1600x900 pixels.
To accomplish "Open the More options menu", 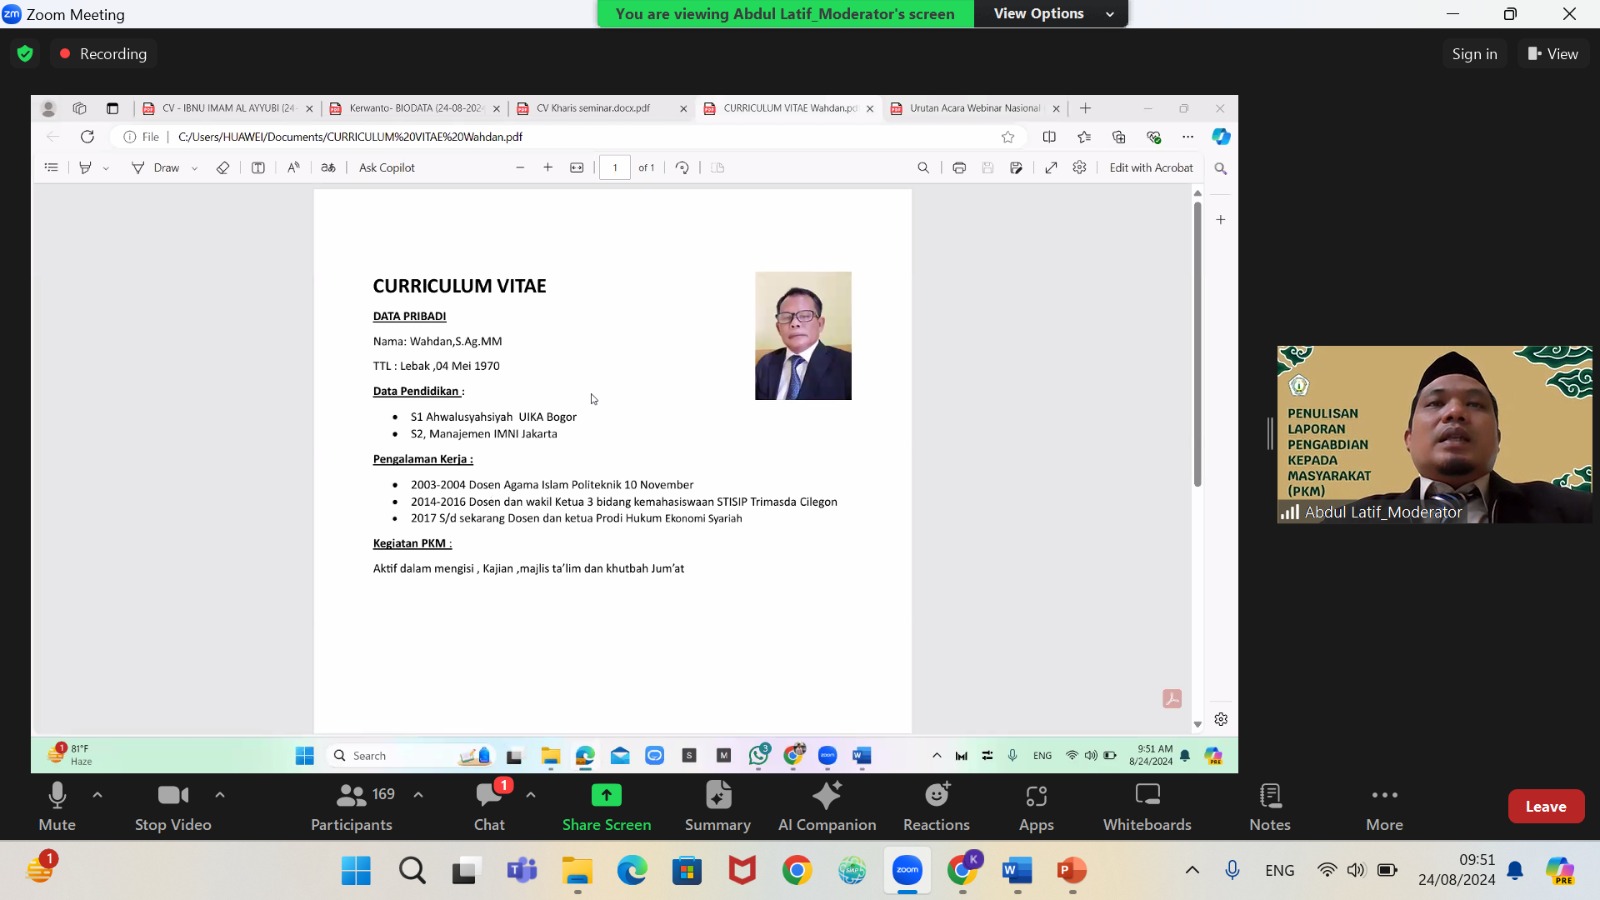I will 1384,806.
